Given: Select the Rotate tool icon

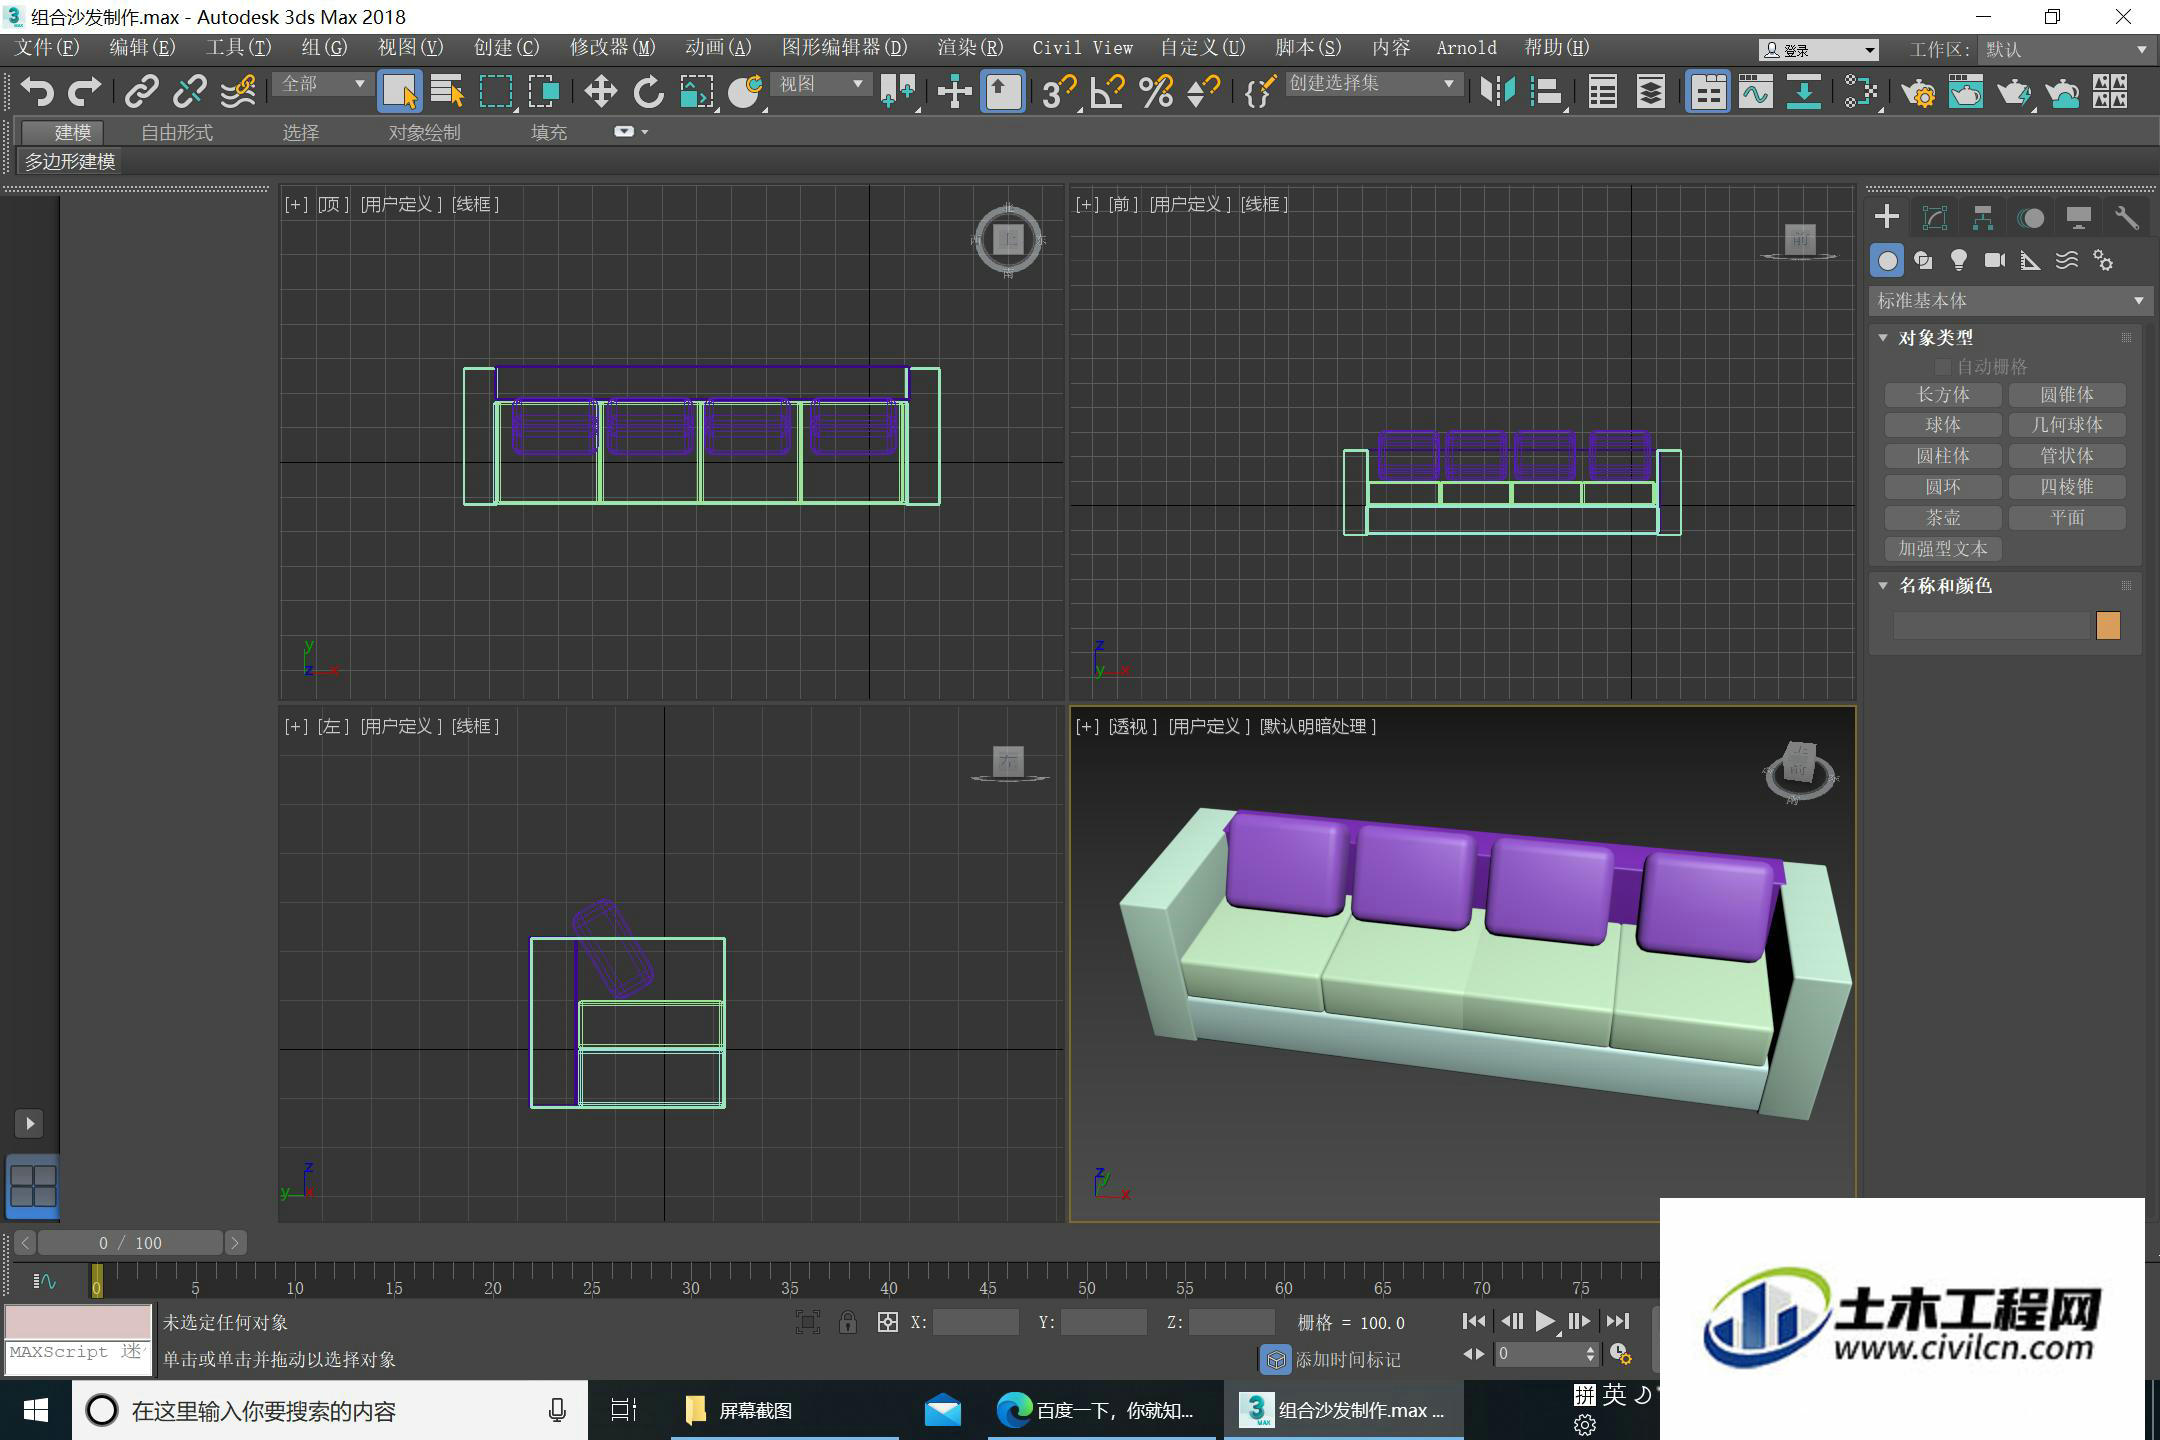Looking at the screenshot, I should point(648,91).
